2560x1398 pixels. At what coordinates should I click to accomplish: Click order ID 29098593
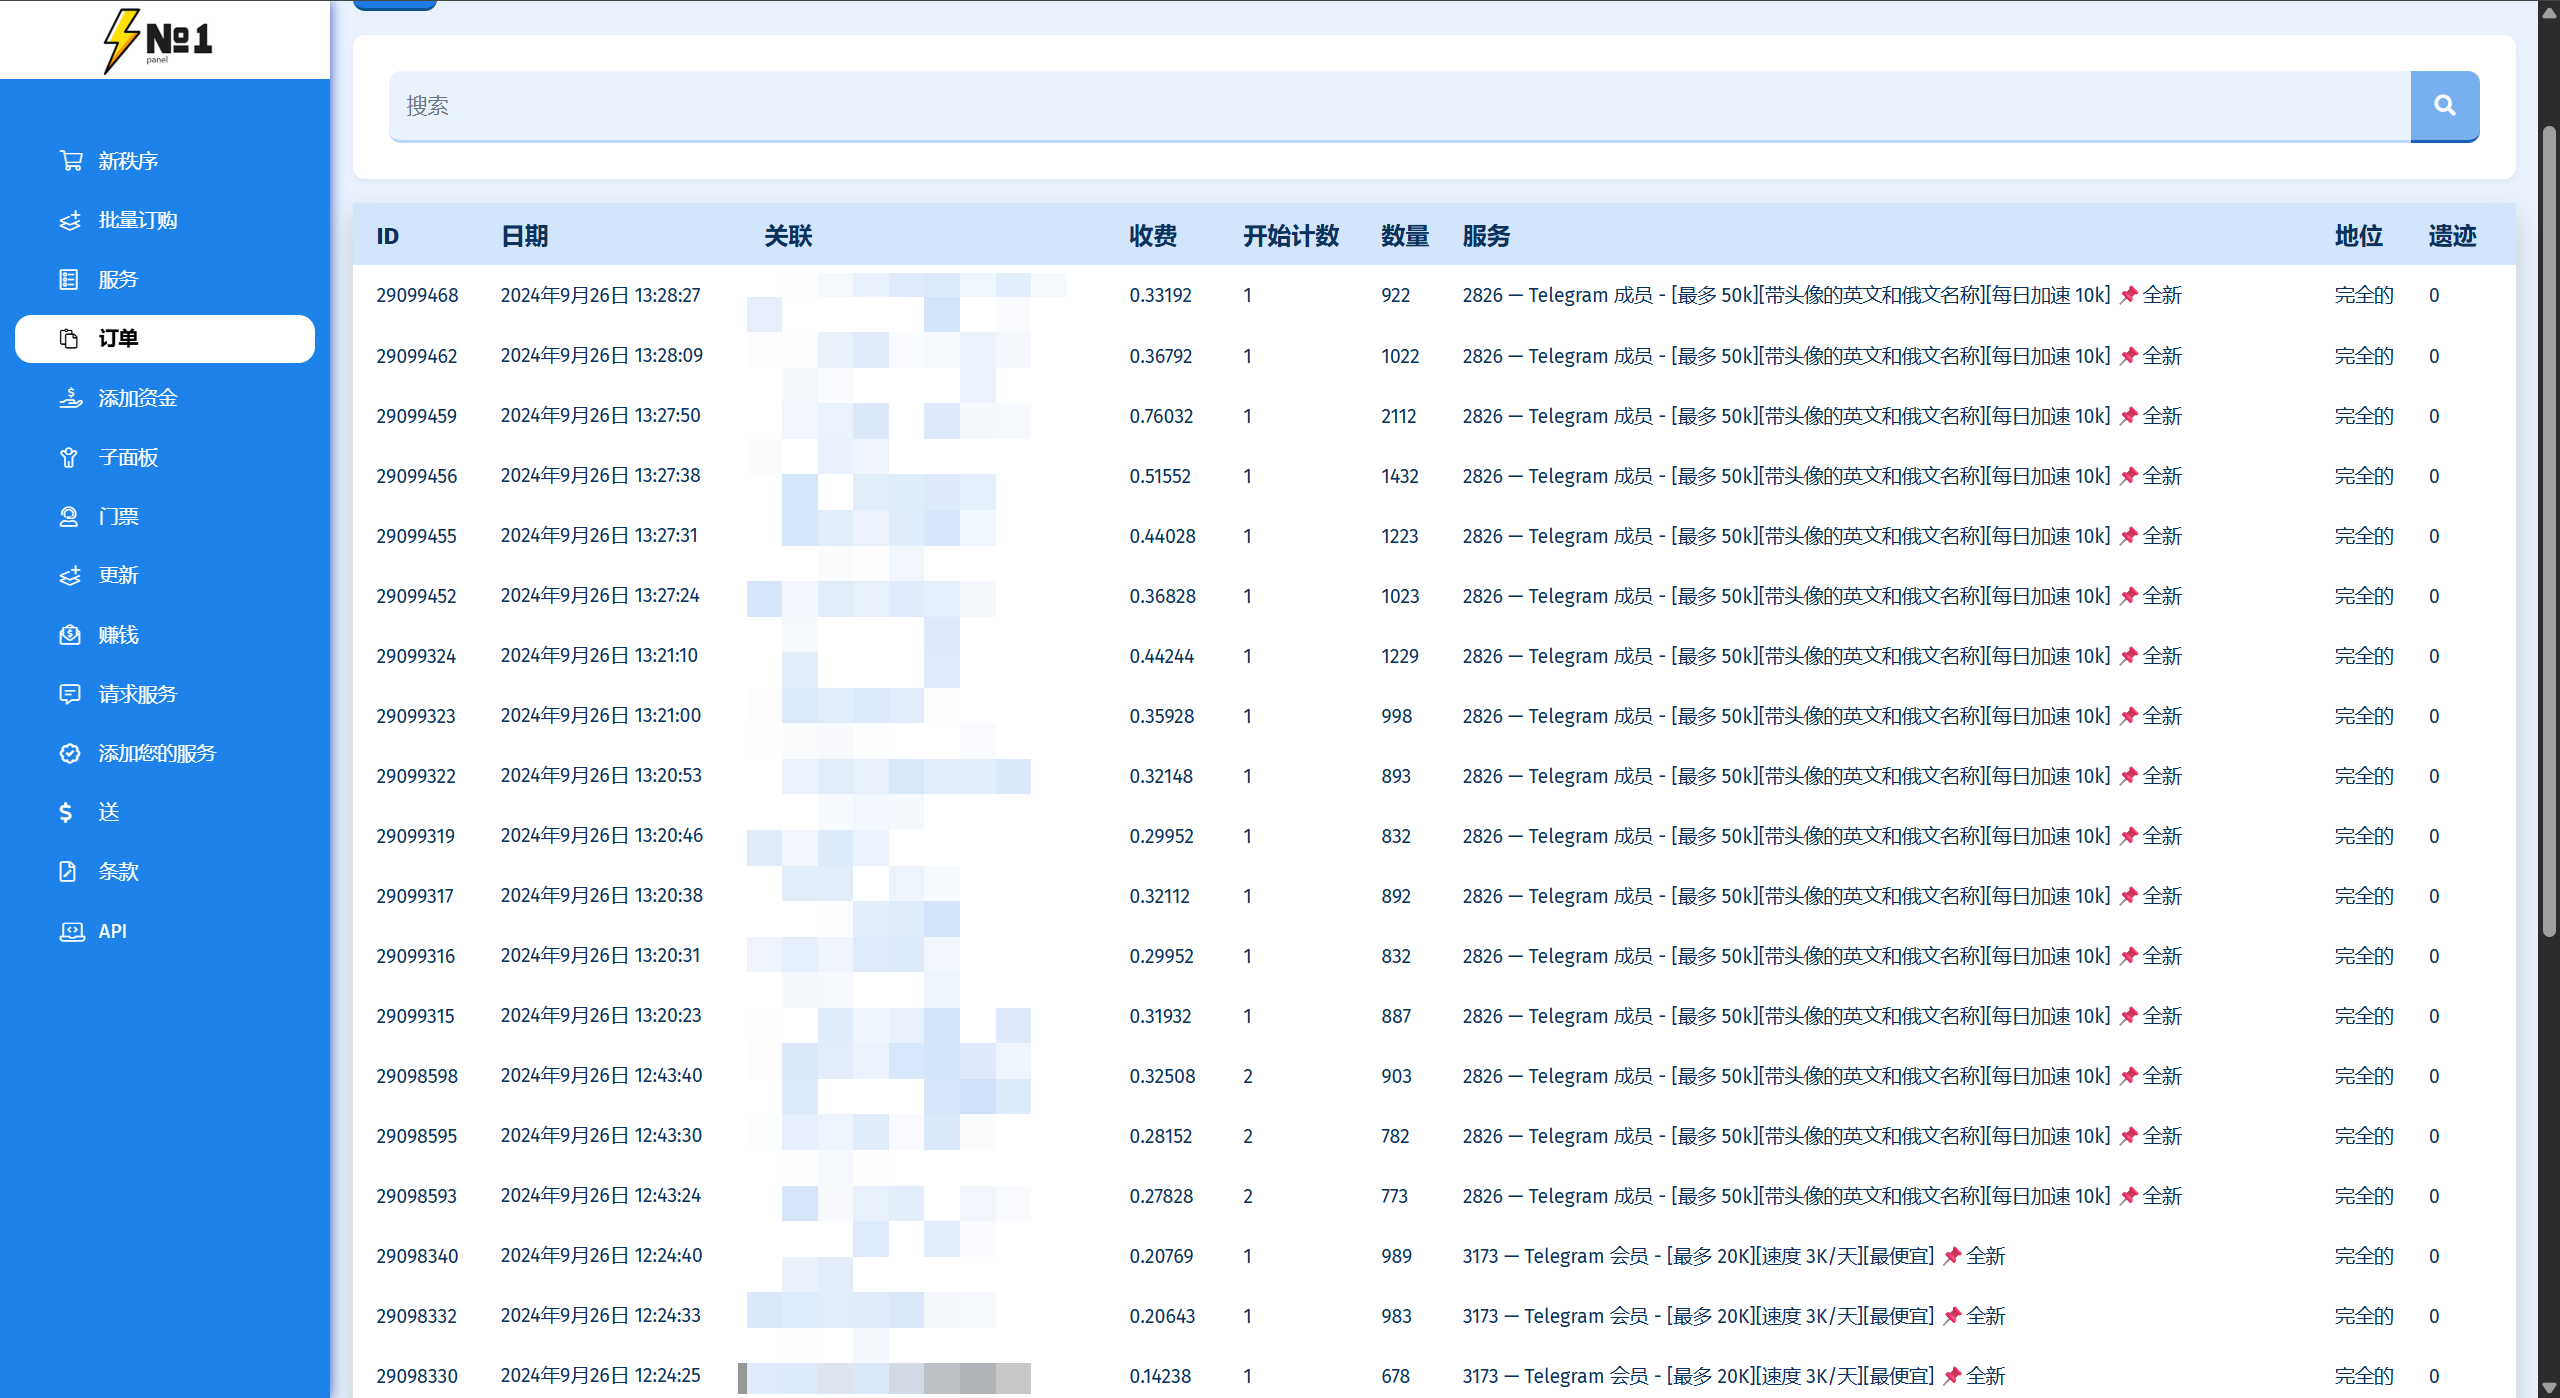point(417,1196)
